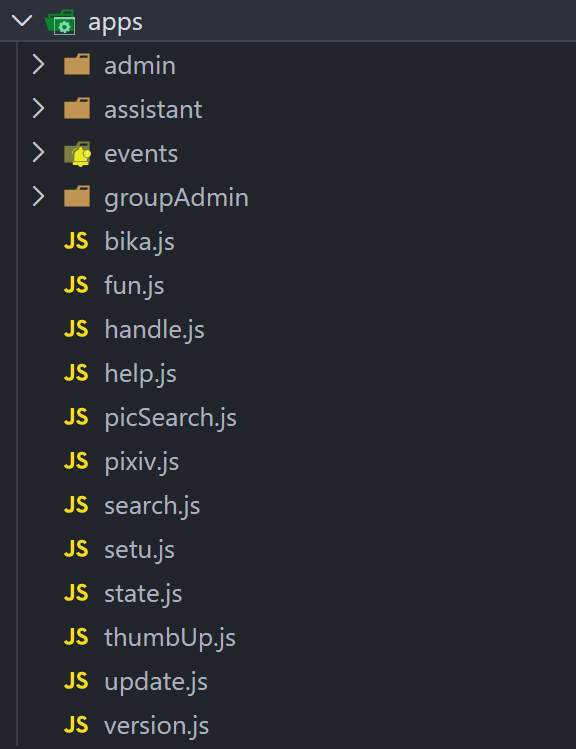Expand the groupAdmin folder chevron
Image resolution: width=576 pixels, height=749 pixels.
coord(38,196)
